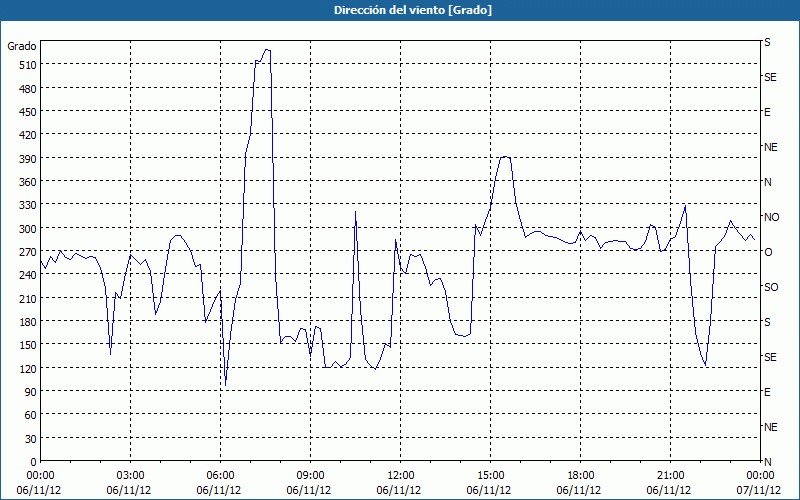Select the 30 degree axis label
This screenshot has height=500, width=800.
click(31, 438)
